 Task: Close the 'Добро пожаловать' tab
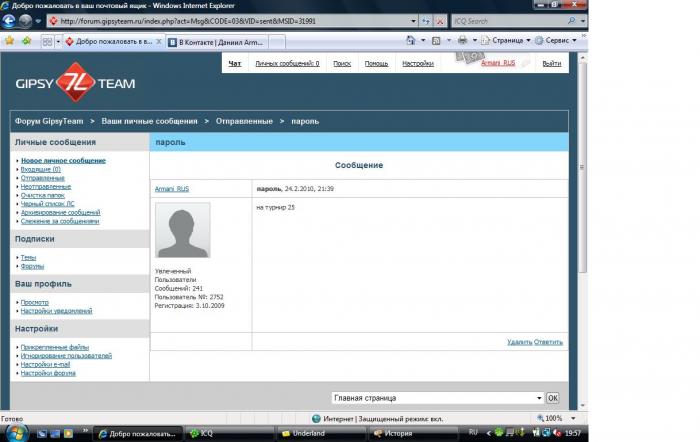(158, 42)
